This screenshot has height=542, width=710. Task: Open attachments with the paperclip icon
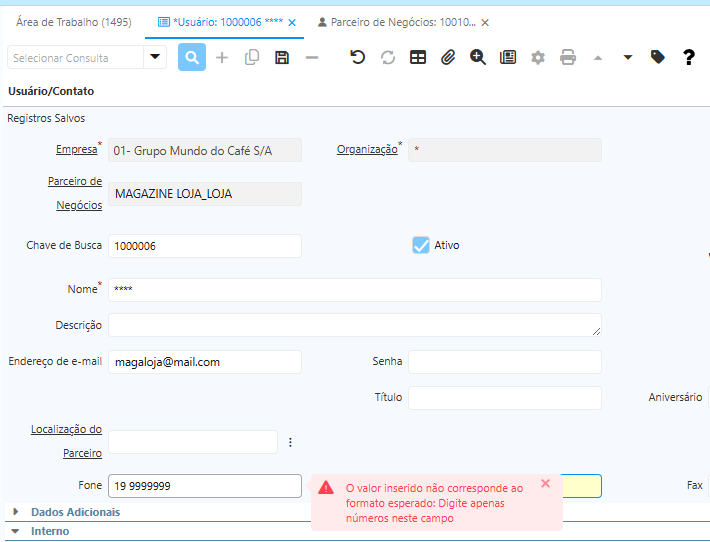pyautogui.click(x=448, y=57)
